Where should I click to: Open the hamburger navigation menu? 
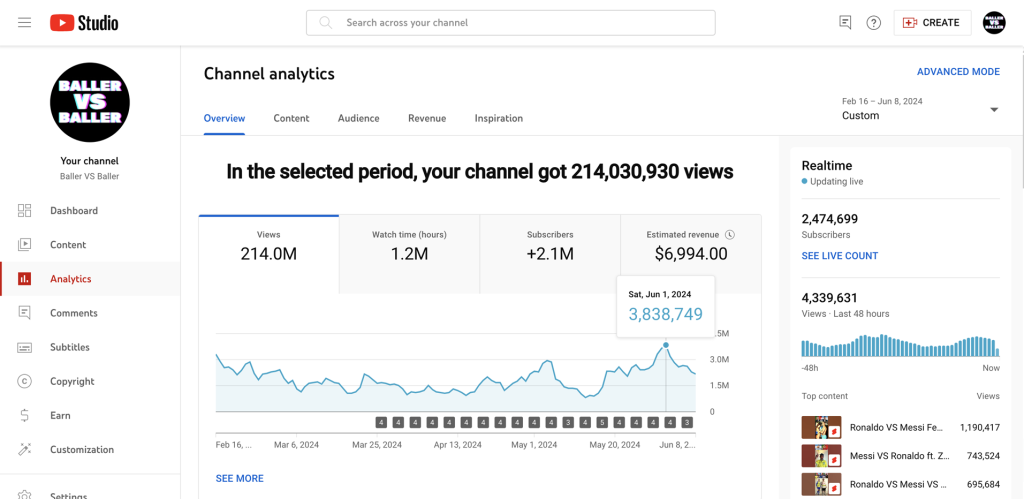click(25, 23)
